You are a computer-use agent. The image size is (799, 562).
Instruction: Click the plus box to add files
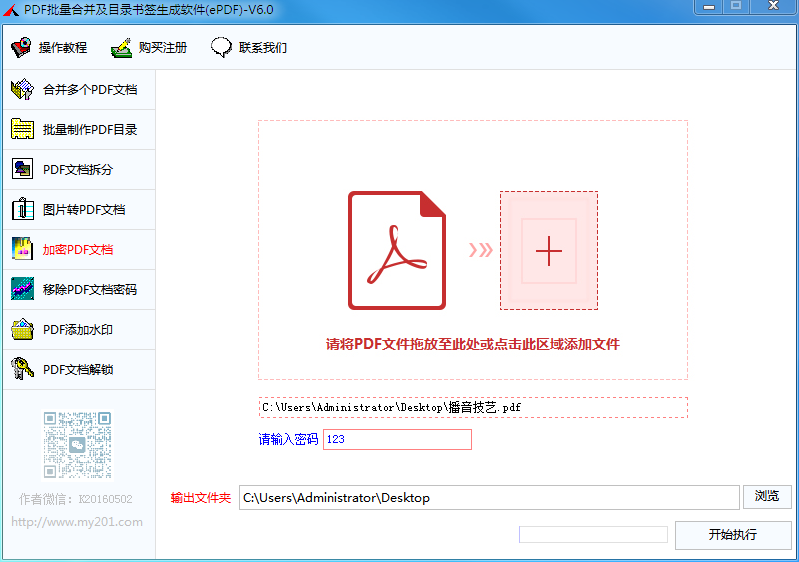tap(549, 250)
